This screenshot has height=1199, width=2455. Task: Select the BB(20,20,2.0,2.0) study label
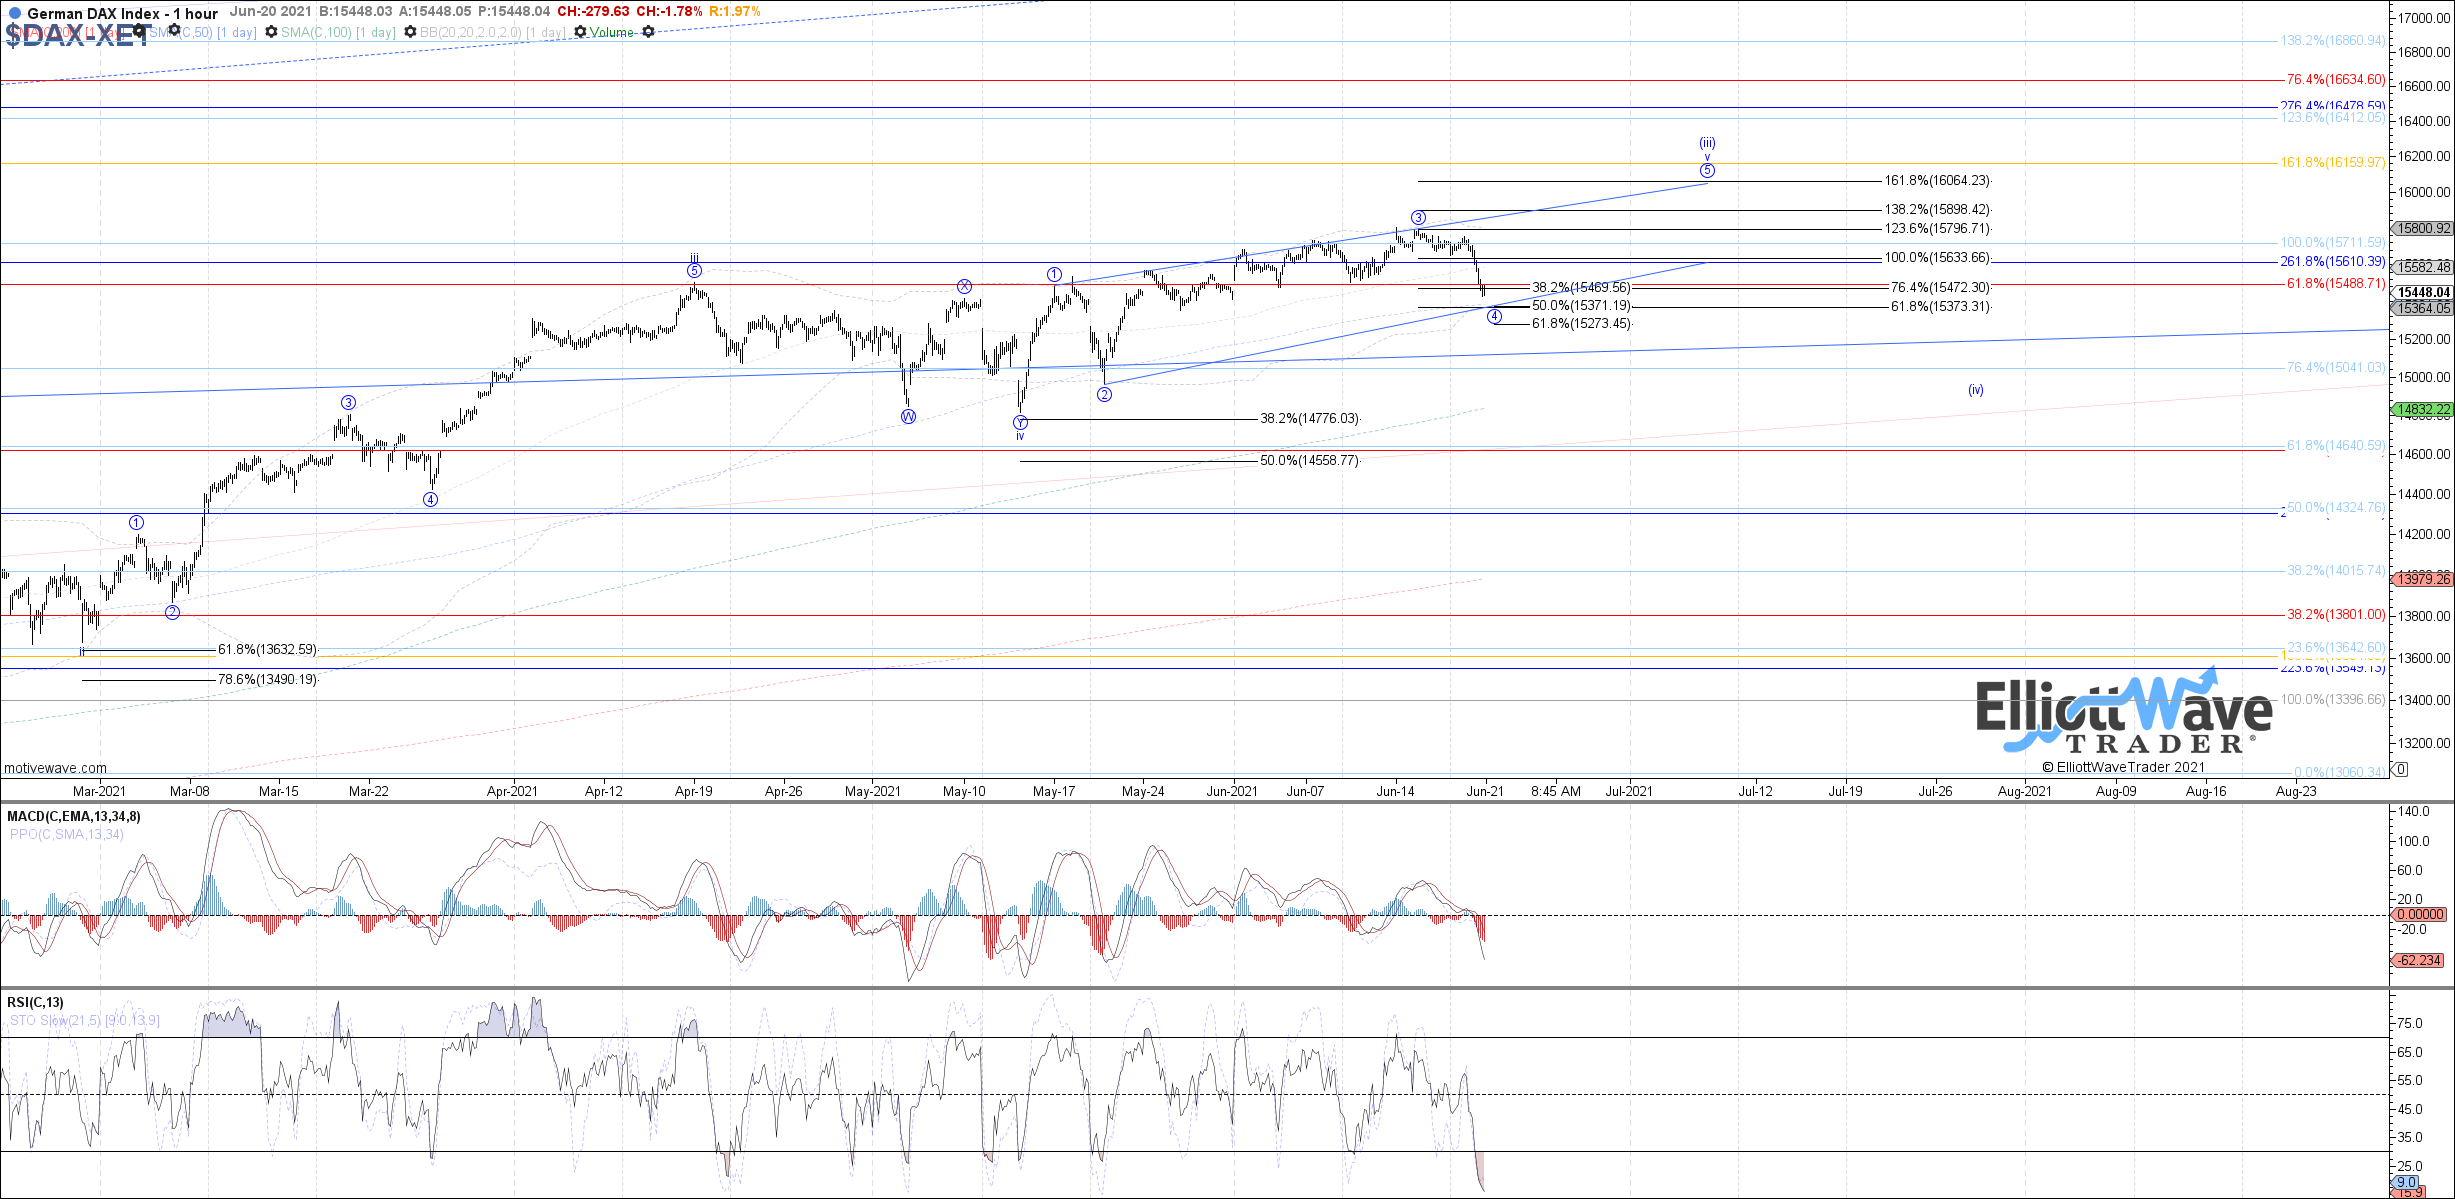(x=492, y=32)
